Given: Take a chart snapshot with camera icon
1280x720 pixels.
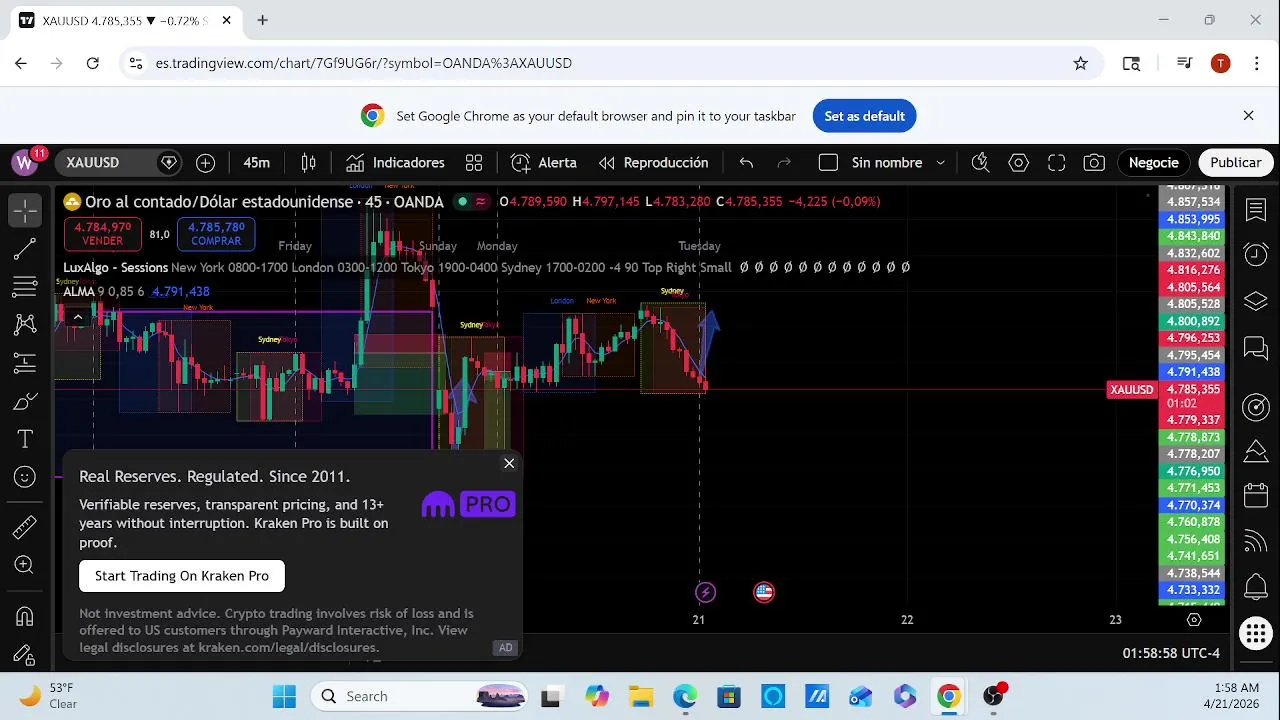Looking at the screenshot, I should pyautogui.click(x=1094, y=162).
